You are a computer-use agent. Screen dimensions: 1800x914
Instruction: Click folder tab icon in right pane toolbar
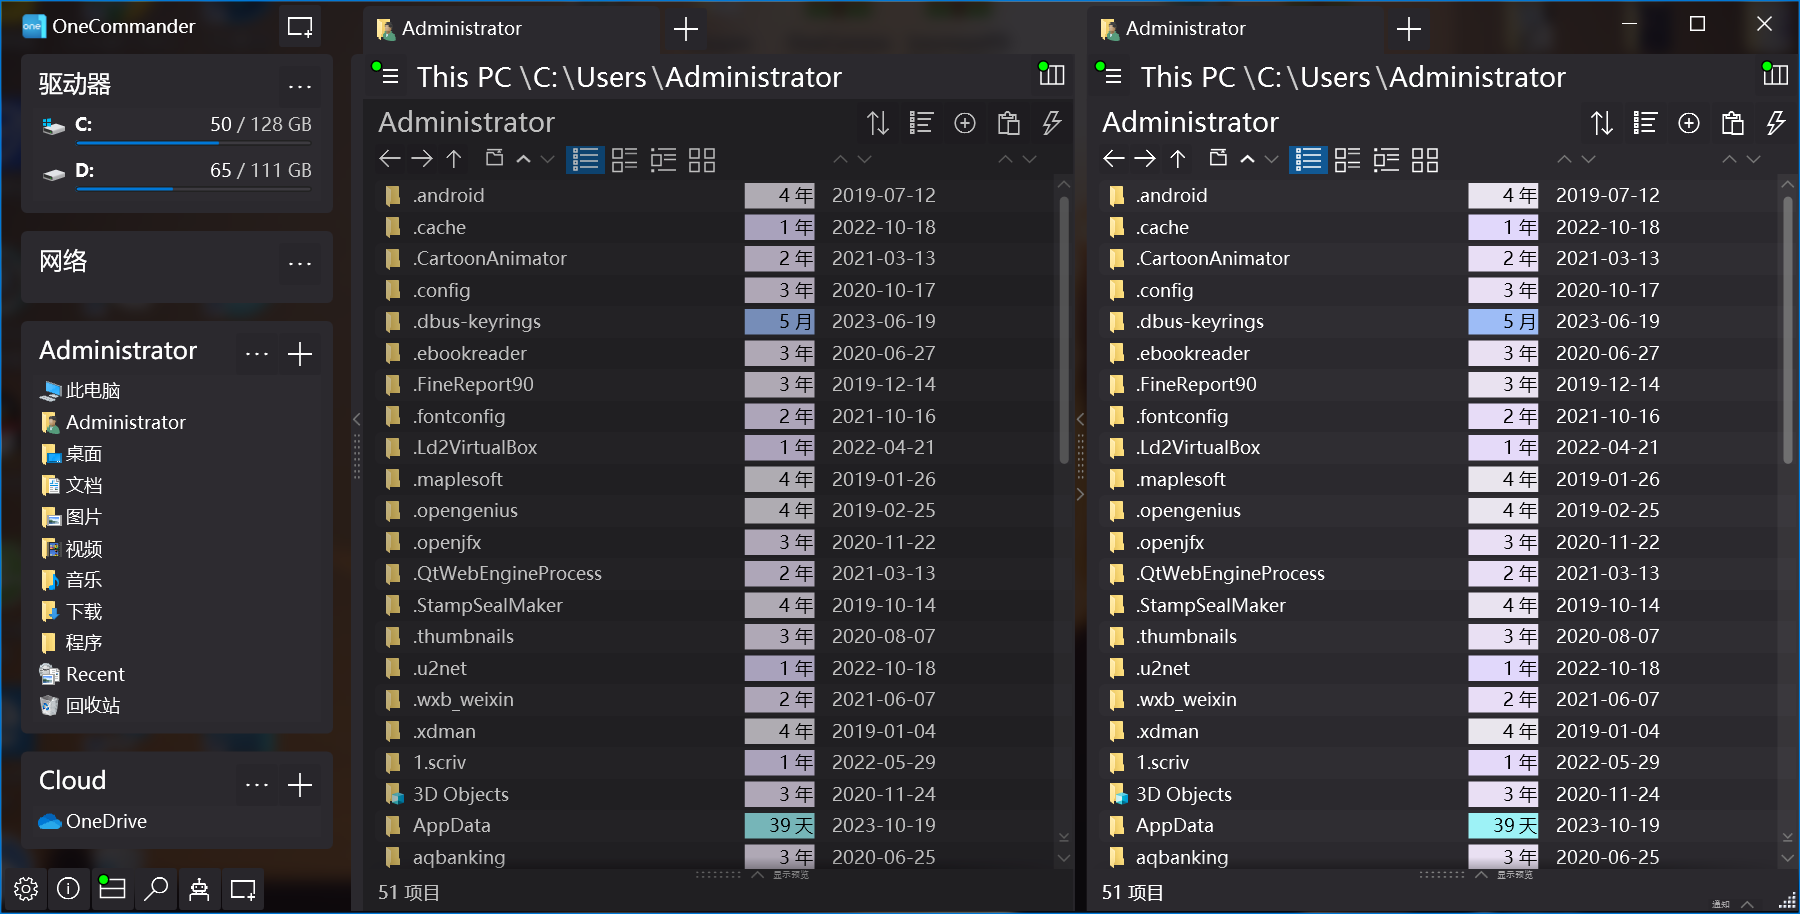coord(1218,158)
